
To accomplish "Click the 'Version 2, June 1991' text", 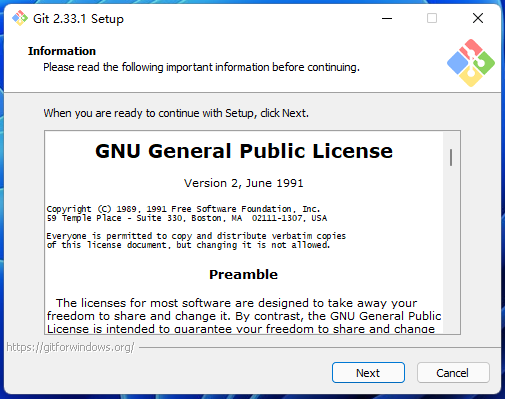I will tap(244, 183).
